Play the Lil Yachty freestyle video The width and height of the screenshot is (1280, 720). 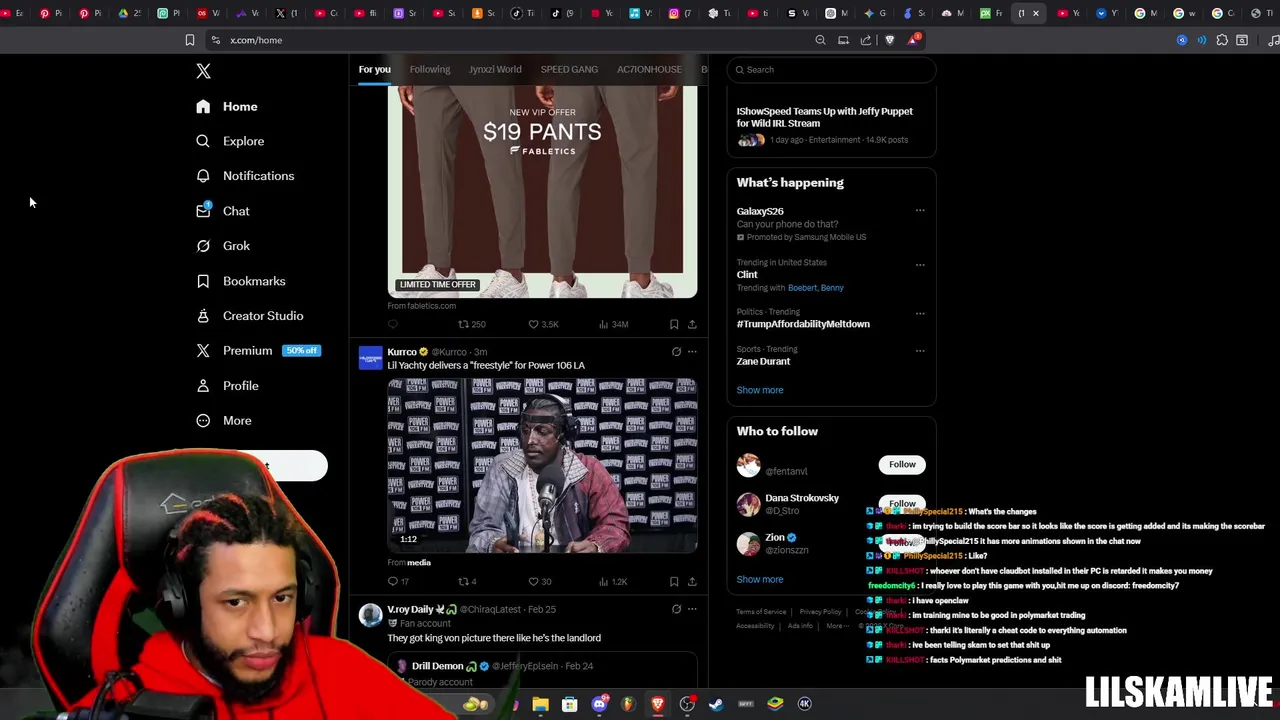(542, 465)
